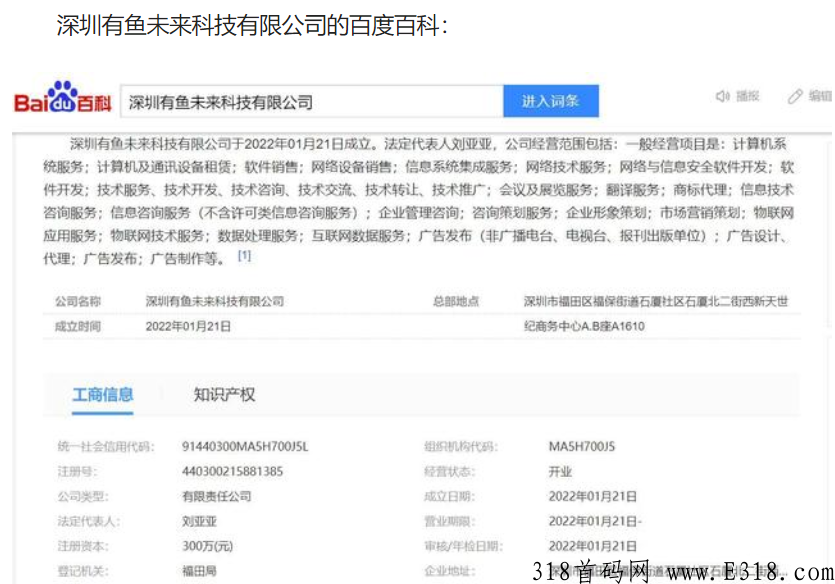Viewport: 835px width, 584px height.
Task: Click the 开业 business status value
Action: (560, 471)
